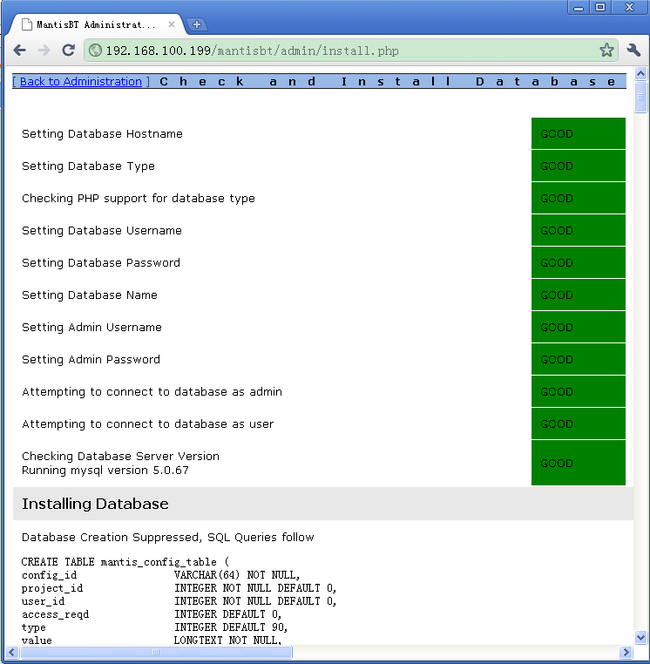
Task: Click the 'Setting Database Hostname' text
Action: pyautogui.click(x=102, y=134)
